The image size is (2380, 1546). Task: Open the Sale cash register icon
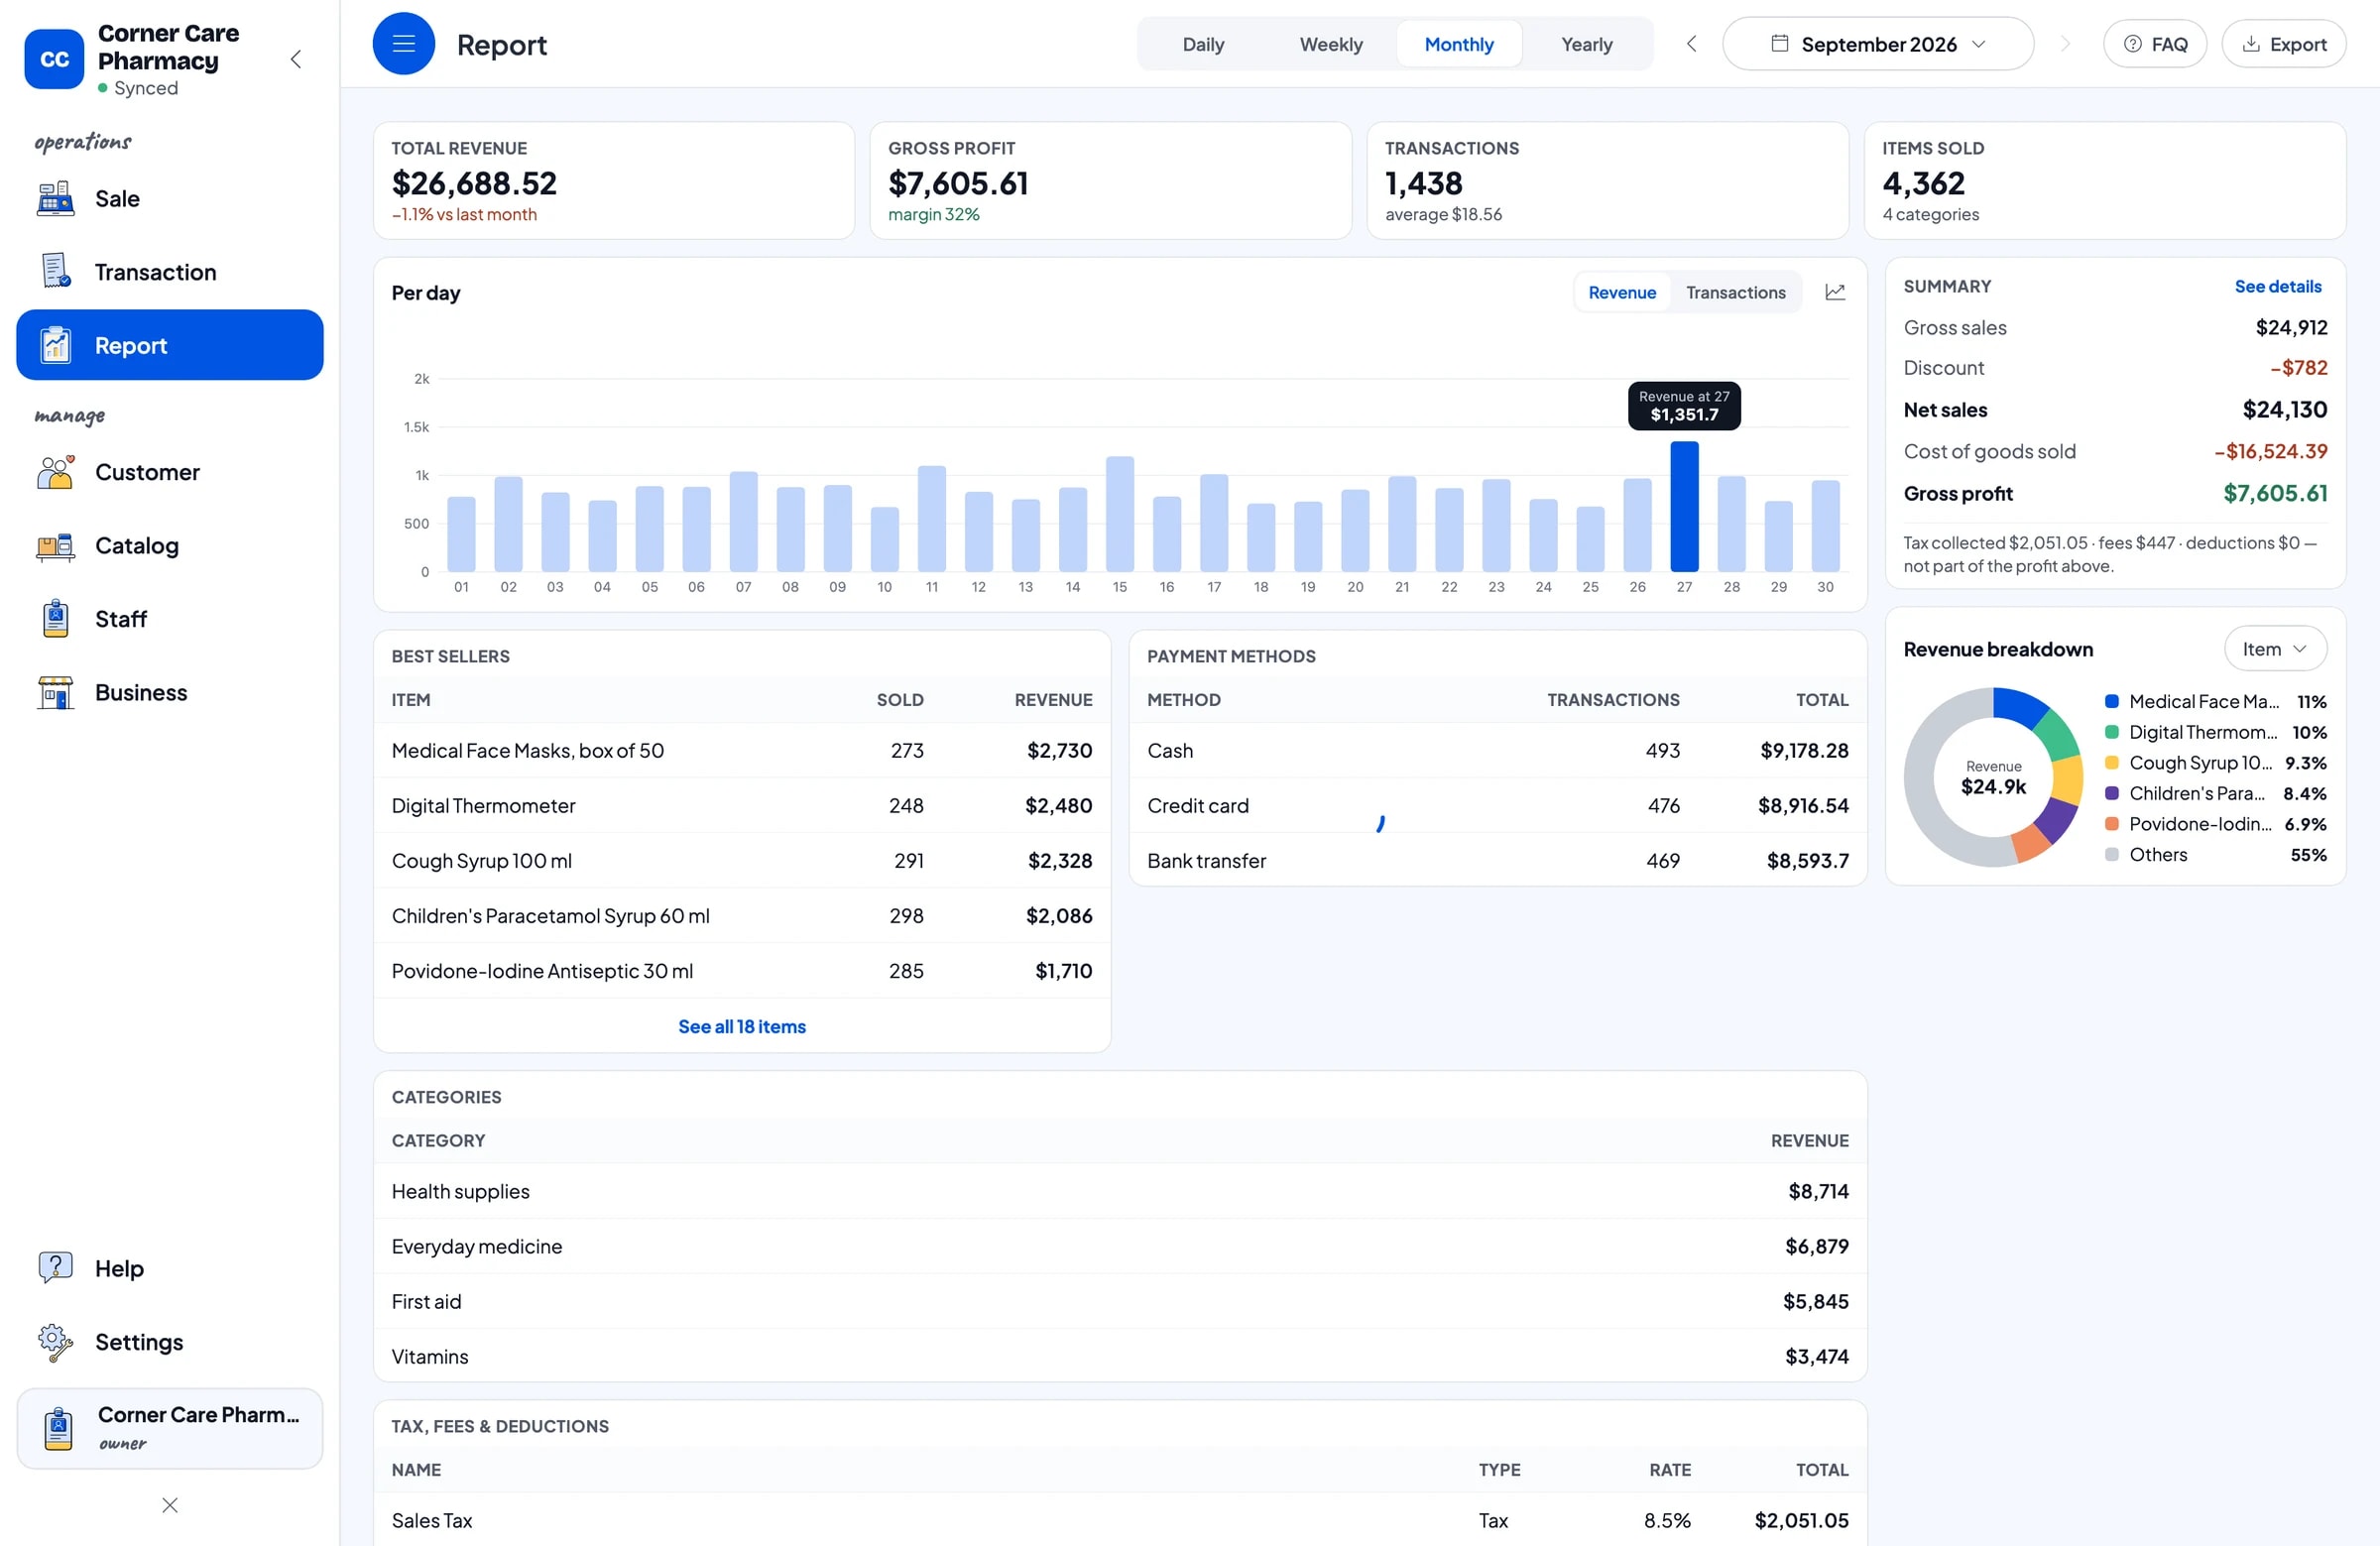tap(55, 199)
